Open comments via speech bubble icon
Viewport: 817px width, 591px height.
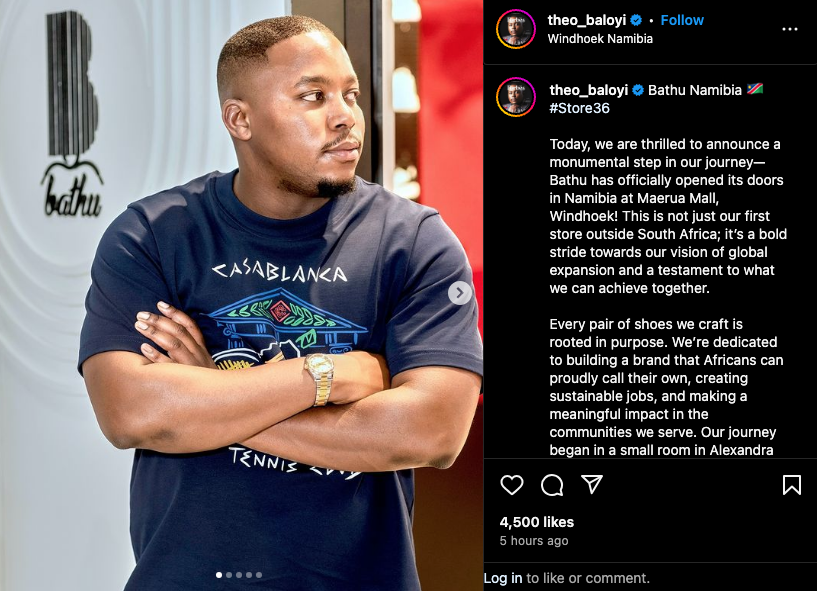point(552,485)
